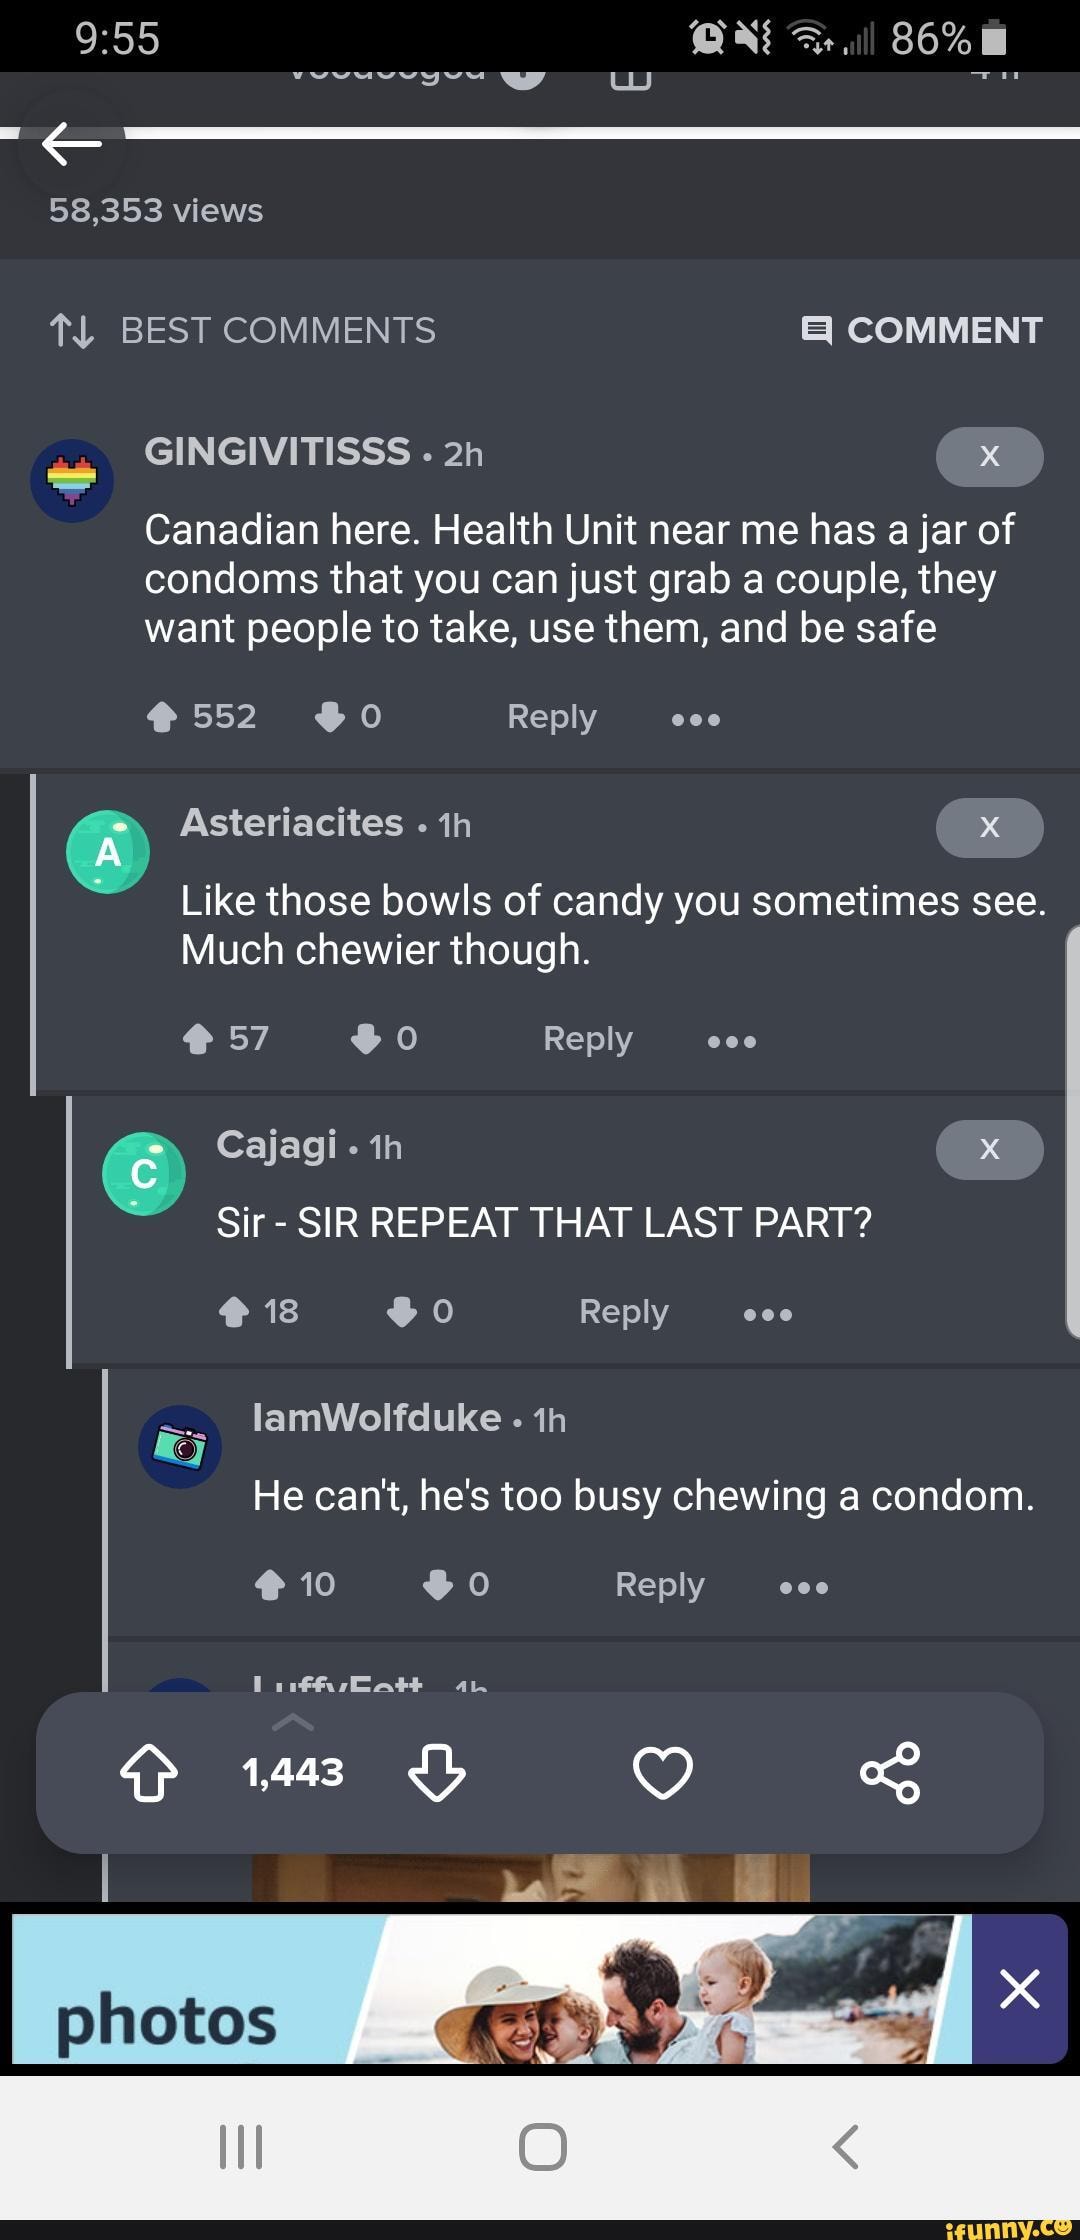Open the share icon in bottom bar
The height and width of the screenshot is (2240, 1080).
point(890,1772)
